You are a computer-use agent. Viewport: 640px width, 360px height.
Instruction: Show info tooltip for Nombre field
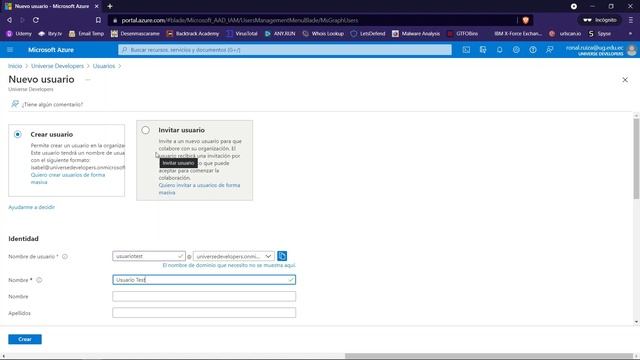(x=39, y=280)
